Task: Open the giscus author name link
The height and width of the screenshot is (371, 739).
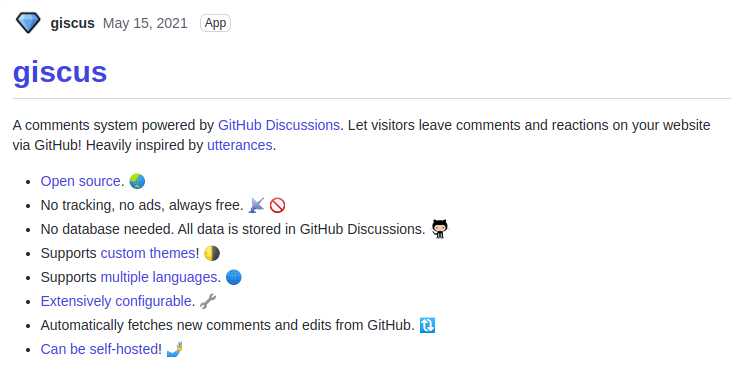Action: 73,23
